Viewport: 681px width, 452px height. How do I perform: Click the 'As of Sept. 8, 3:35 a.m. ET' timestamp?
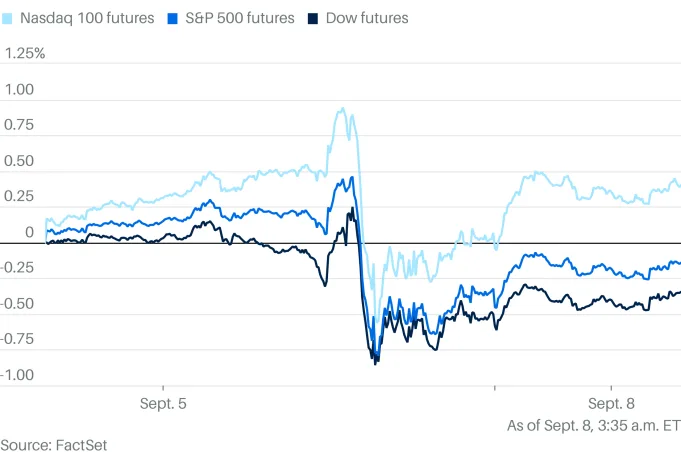[593, 425]
